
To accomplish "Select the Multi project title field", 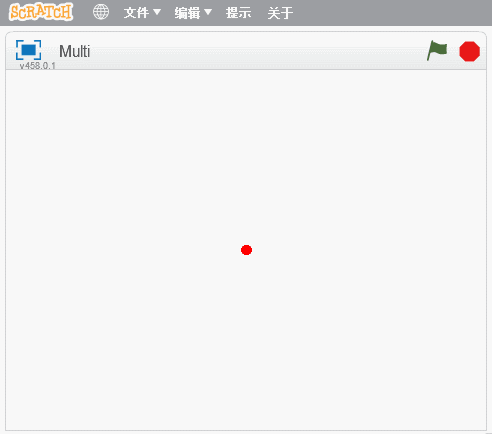I will tap(75, 51).
